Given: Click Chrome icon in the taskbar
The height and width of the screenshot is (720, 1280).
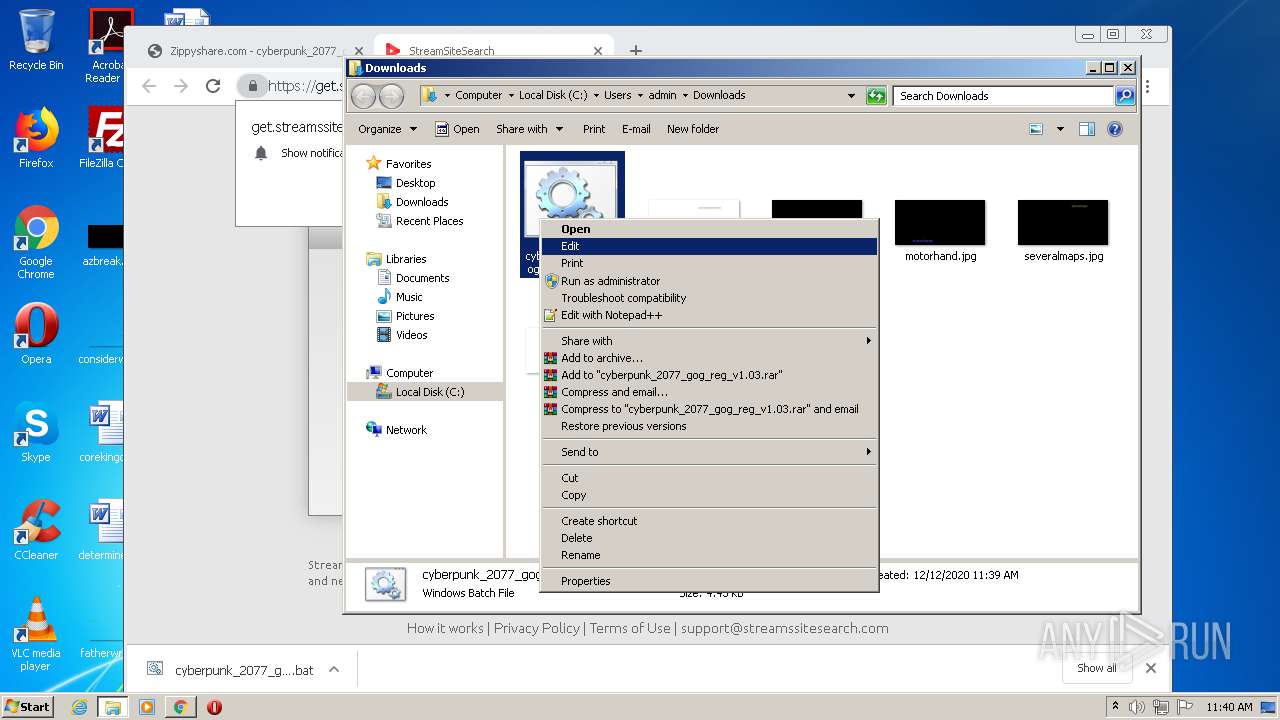Looking at the screenshot, I should pyautogui.click(x=180, y=707).
